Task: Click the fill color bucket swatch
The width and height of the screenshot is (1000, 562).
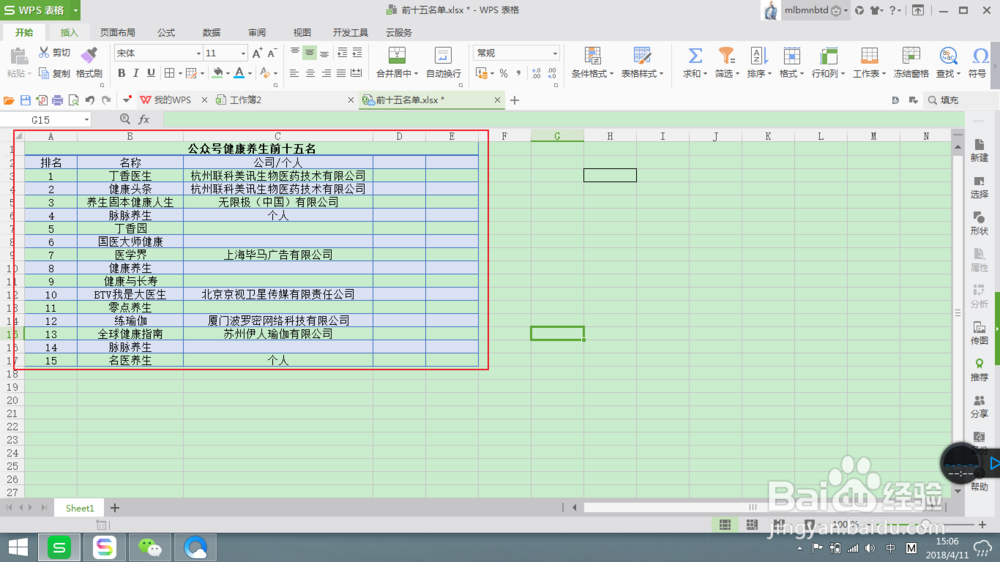Action: pos(218,73)
